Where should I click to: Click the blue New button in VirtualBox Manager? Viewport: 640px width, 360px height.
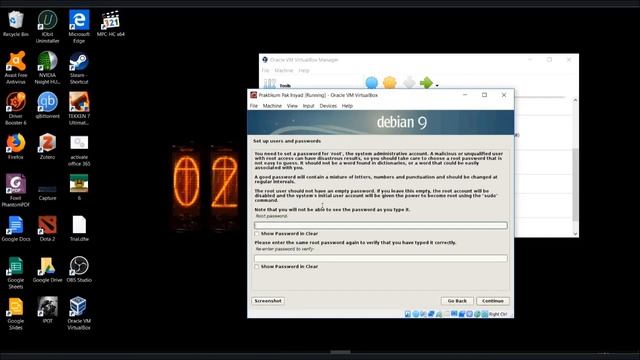371,82
